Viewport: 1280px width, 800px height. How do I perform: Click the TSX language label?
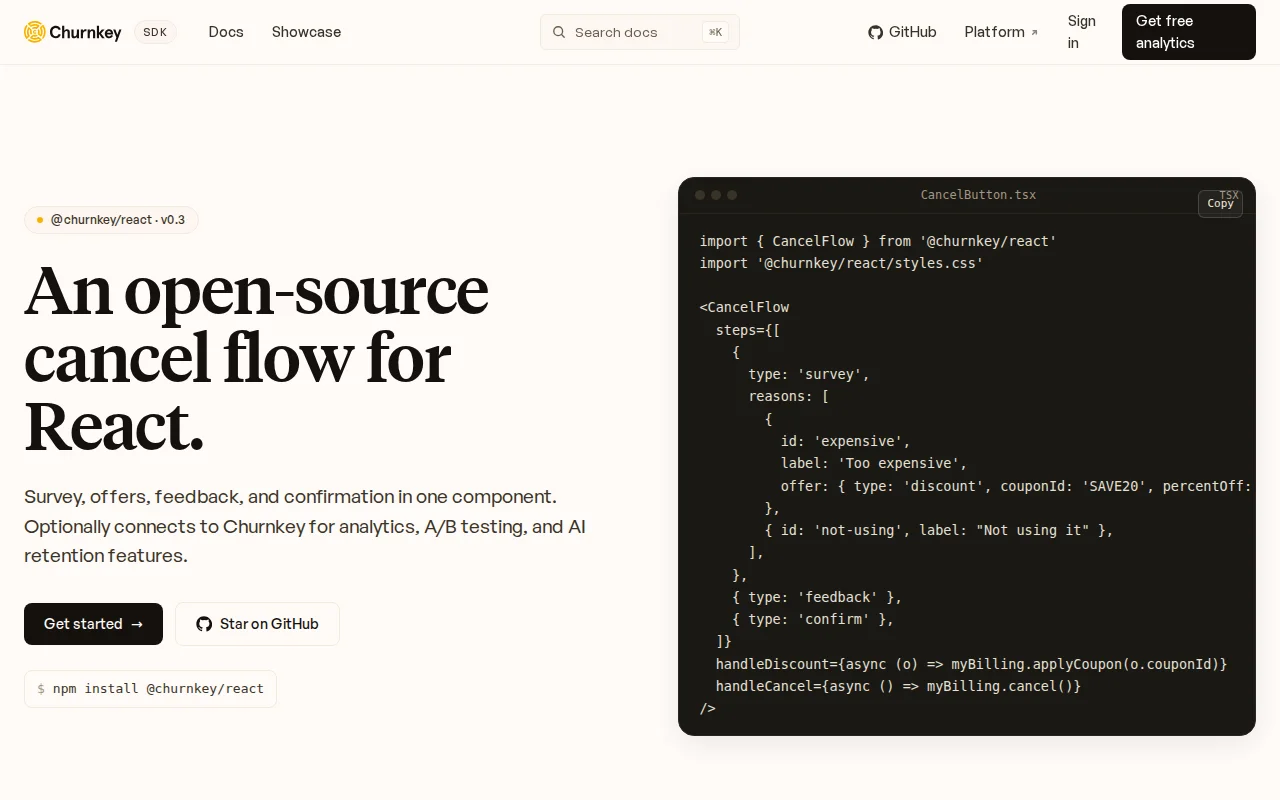coord(1229,195)
